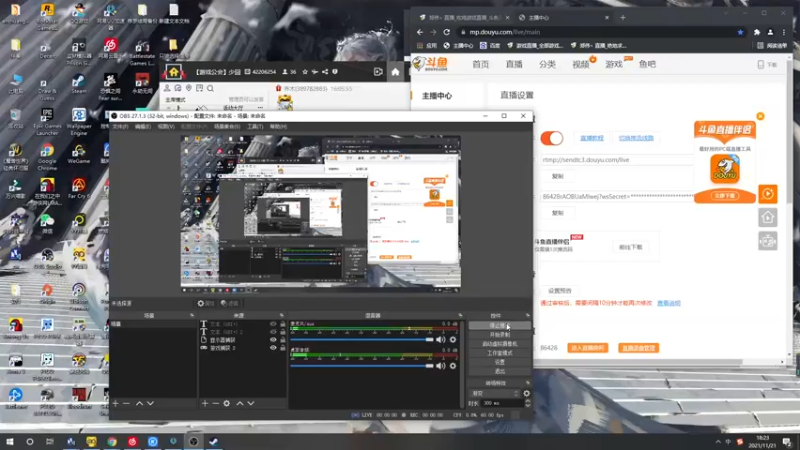800x450 pixels.
Task: Toggle visibility of game capture 2 source
Action: [273, 348]
